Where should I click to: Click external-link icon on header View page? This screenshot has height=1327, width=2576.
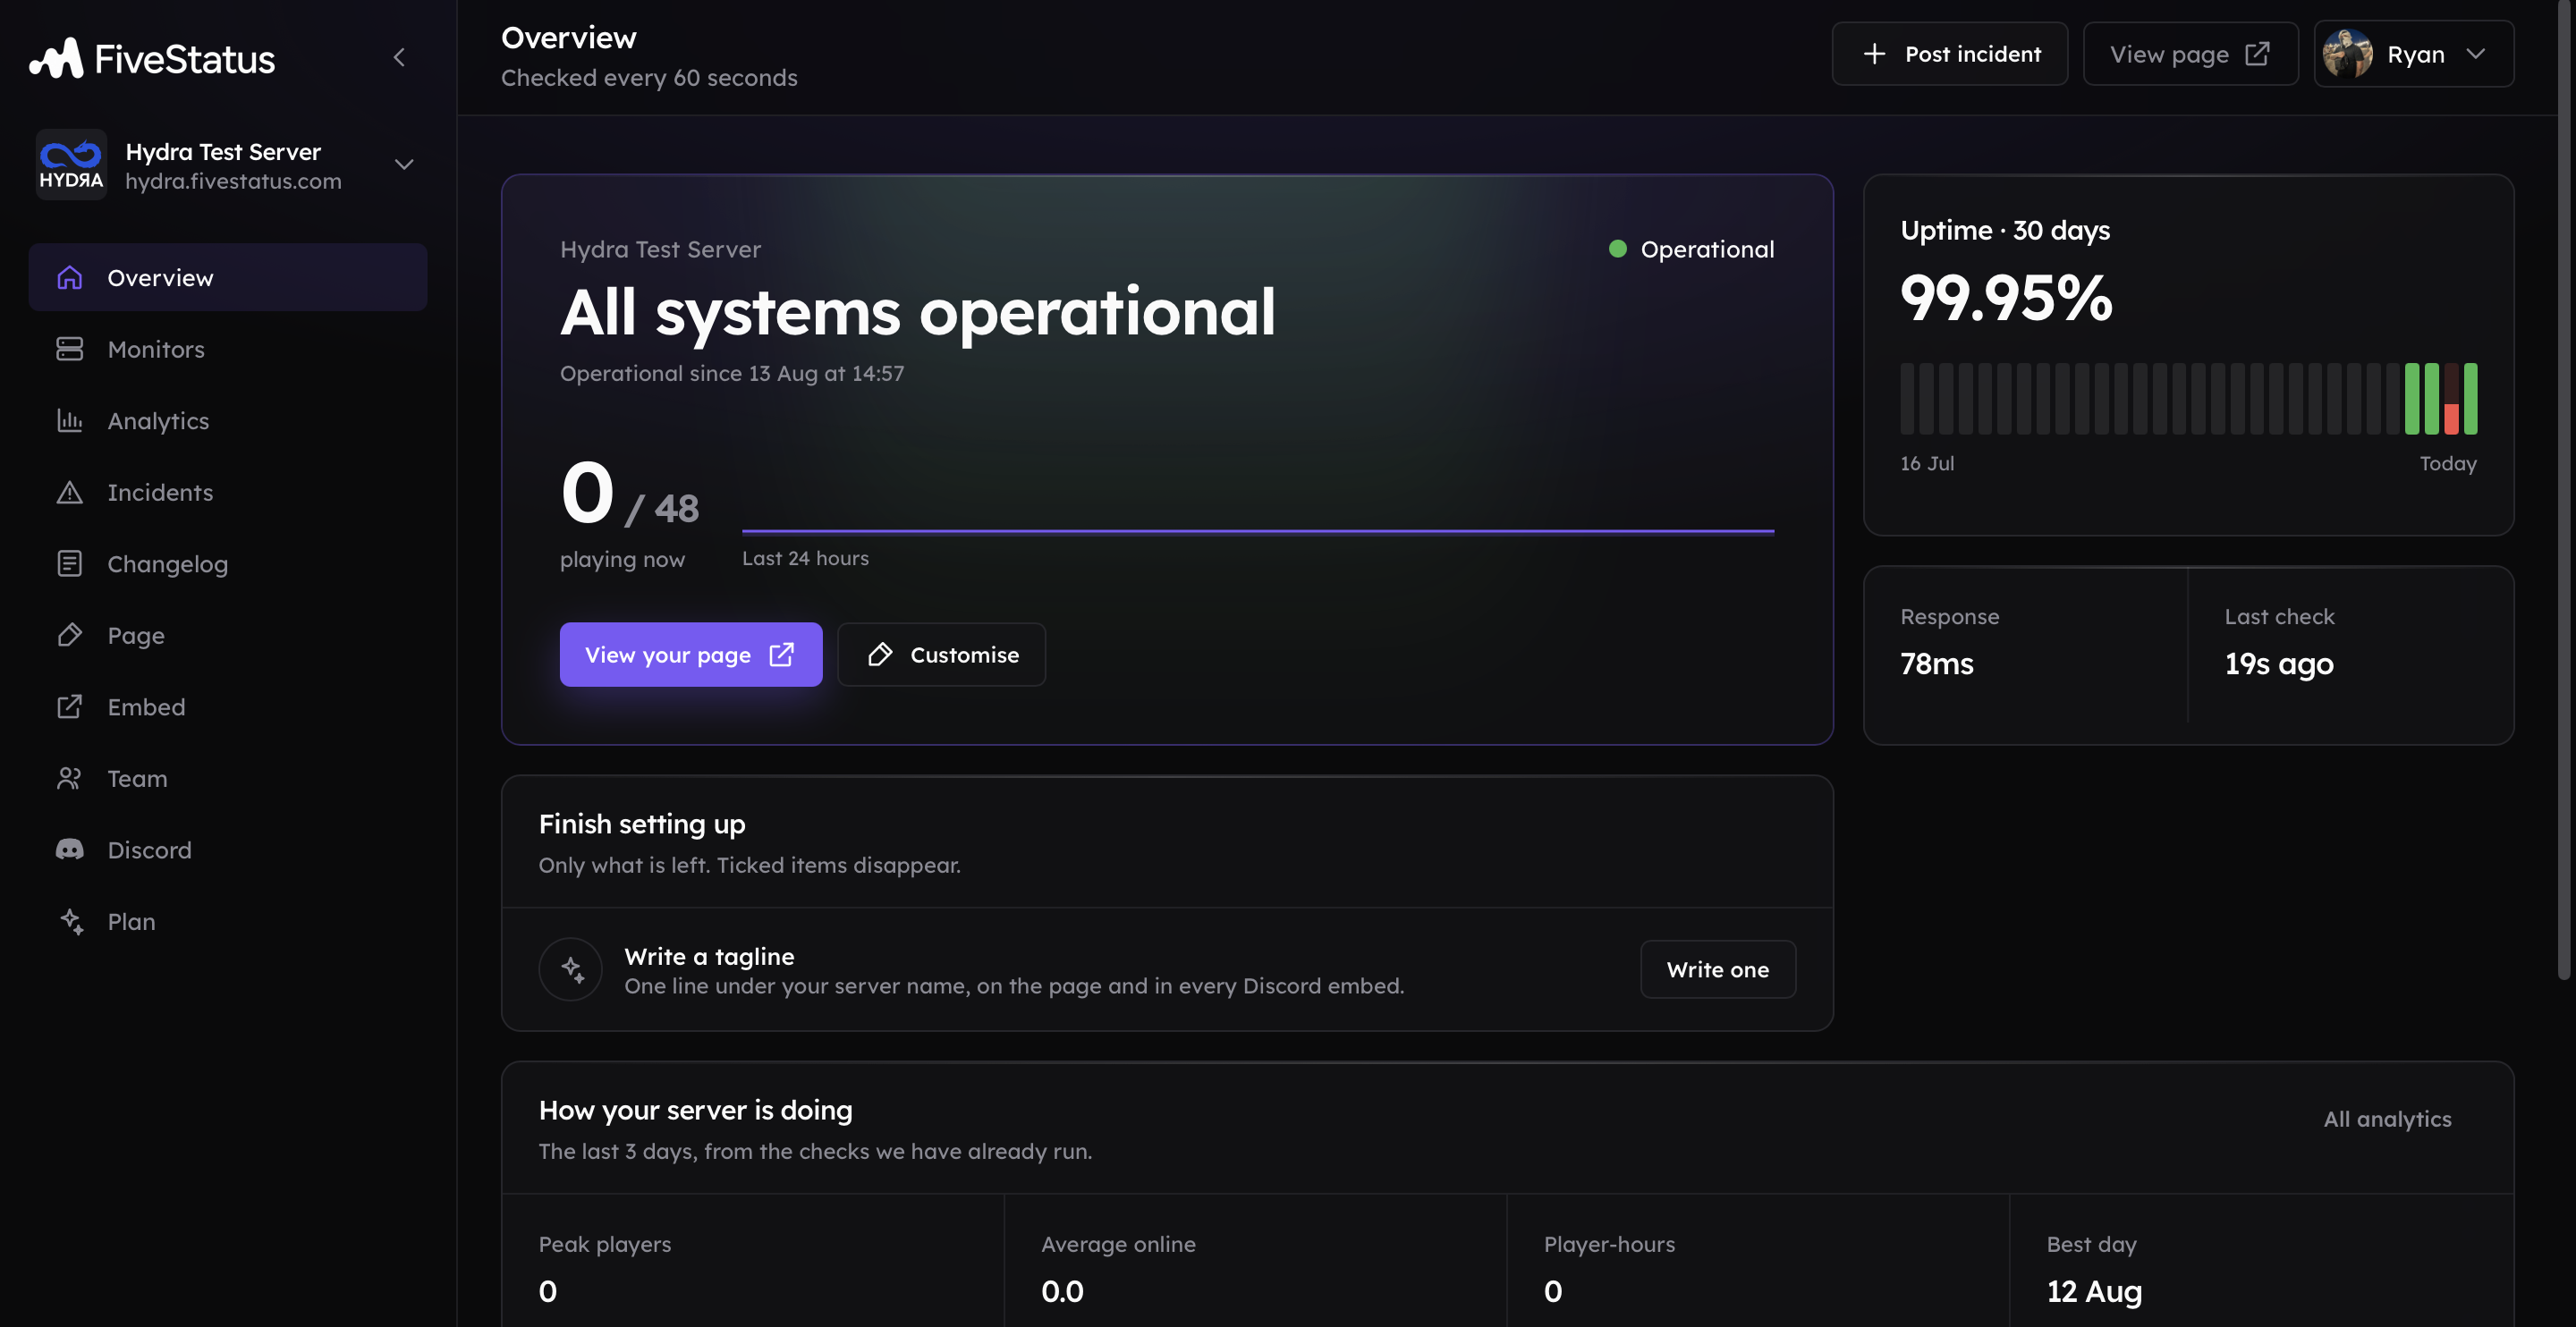pyautogui.click(x=2257, y=54)
